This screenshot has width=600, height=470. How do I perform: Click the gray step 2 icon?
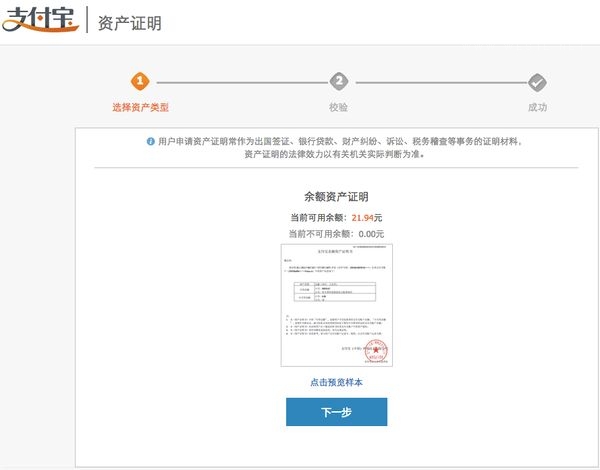[x=339, y=82]
